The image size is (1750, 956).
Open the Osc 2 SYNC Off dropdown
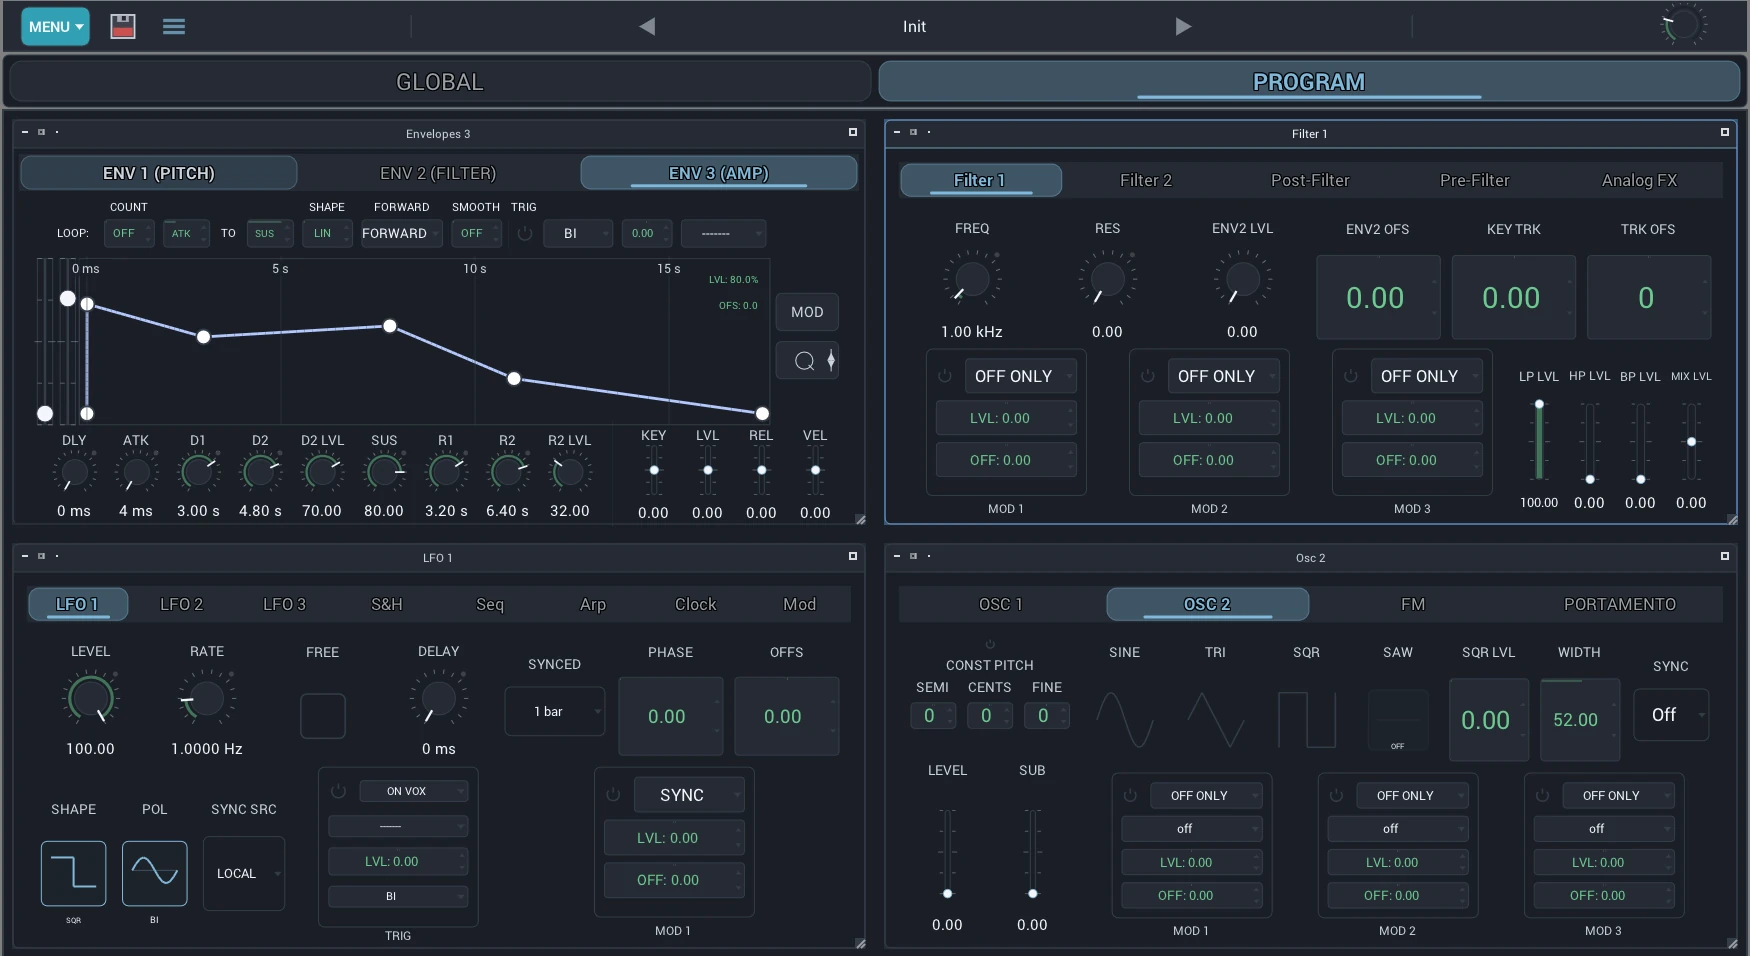click(1671, 715)
